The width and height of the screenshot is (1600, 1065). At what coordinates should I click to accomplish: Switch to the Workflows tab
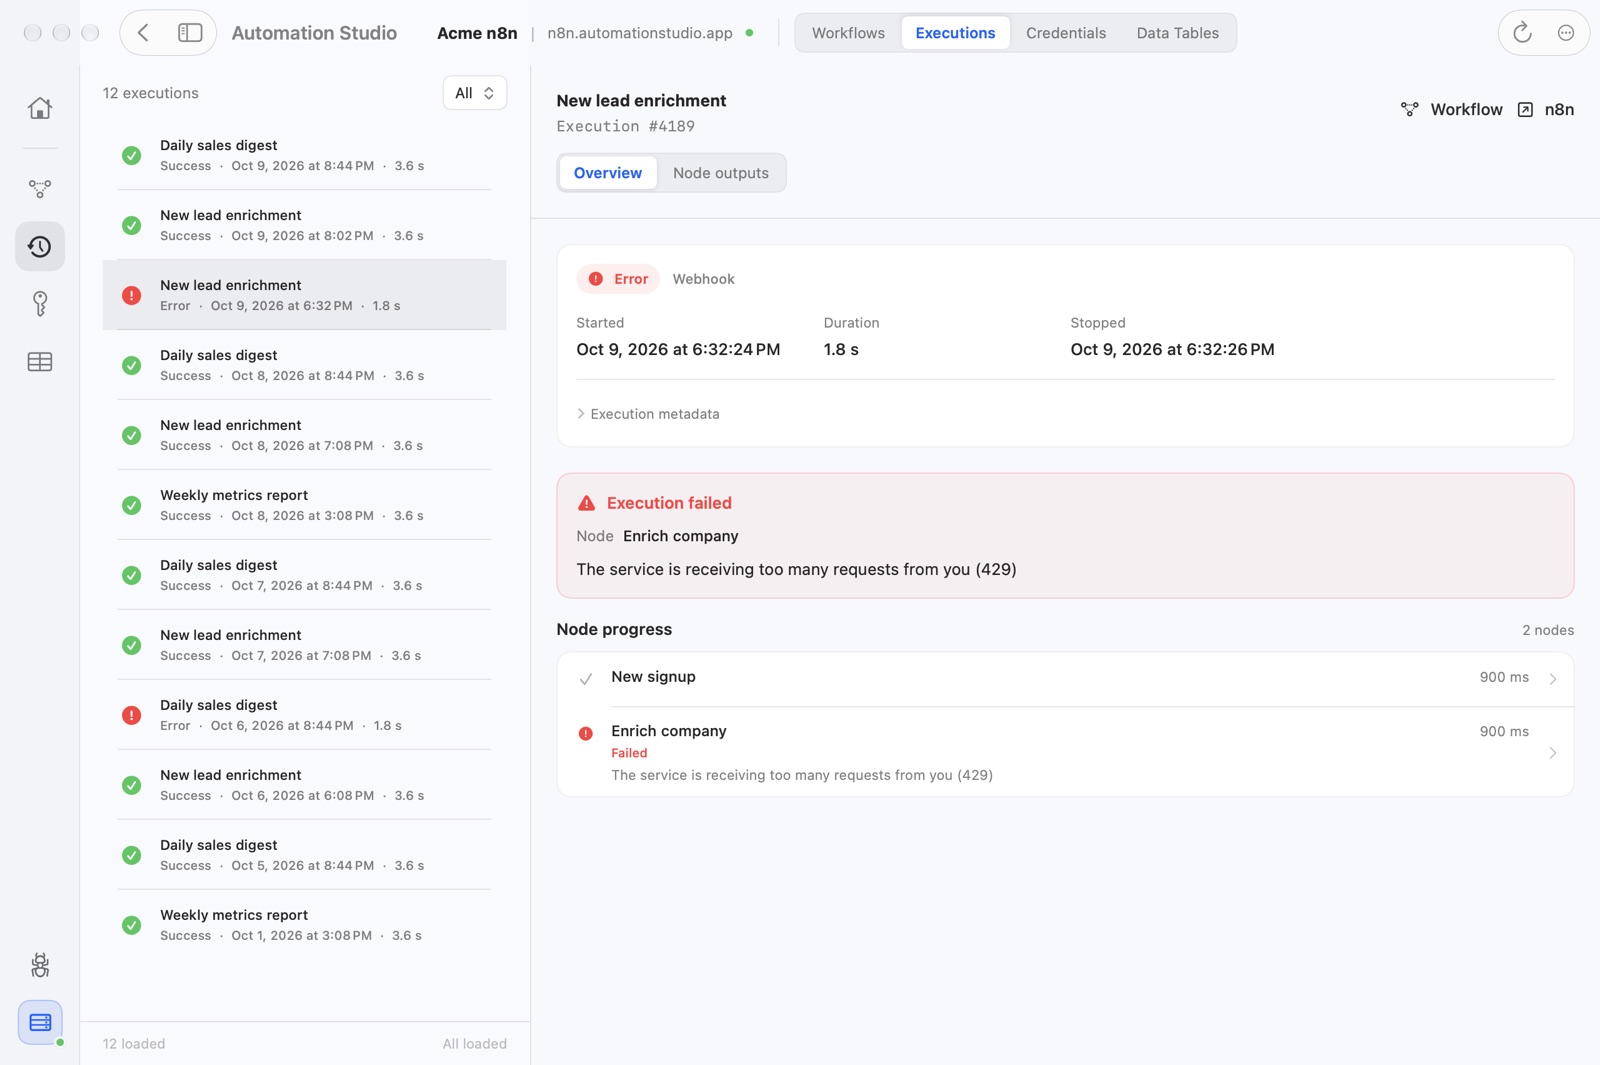click(x=848, y=33)
